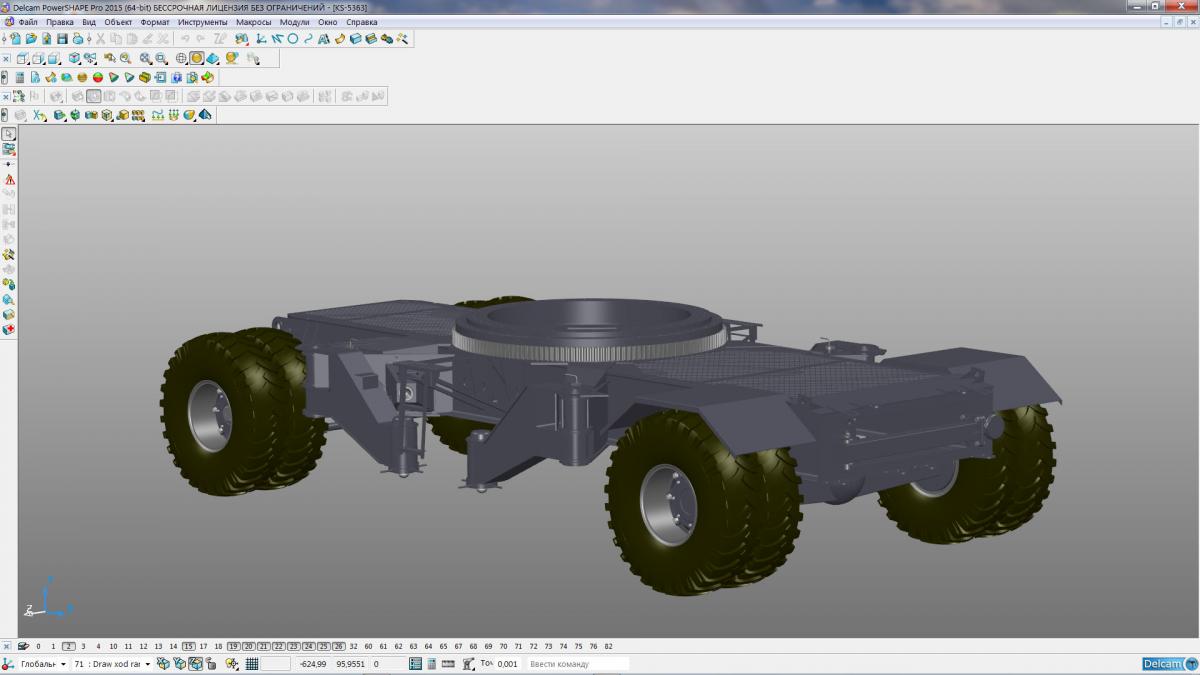Open the Формат menu
Viewport: 1200px width, 675px height.
pos(155,22)
